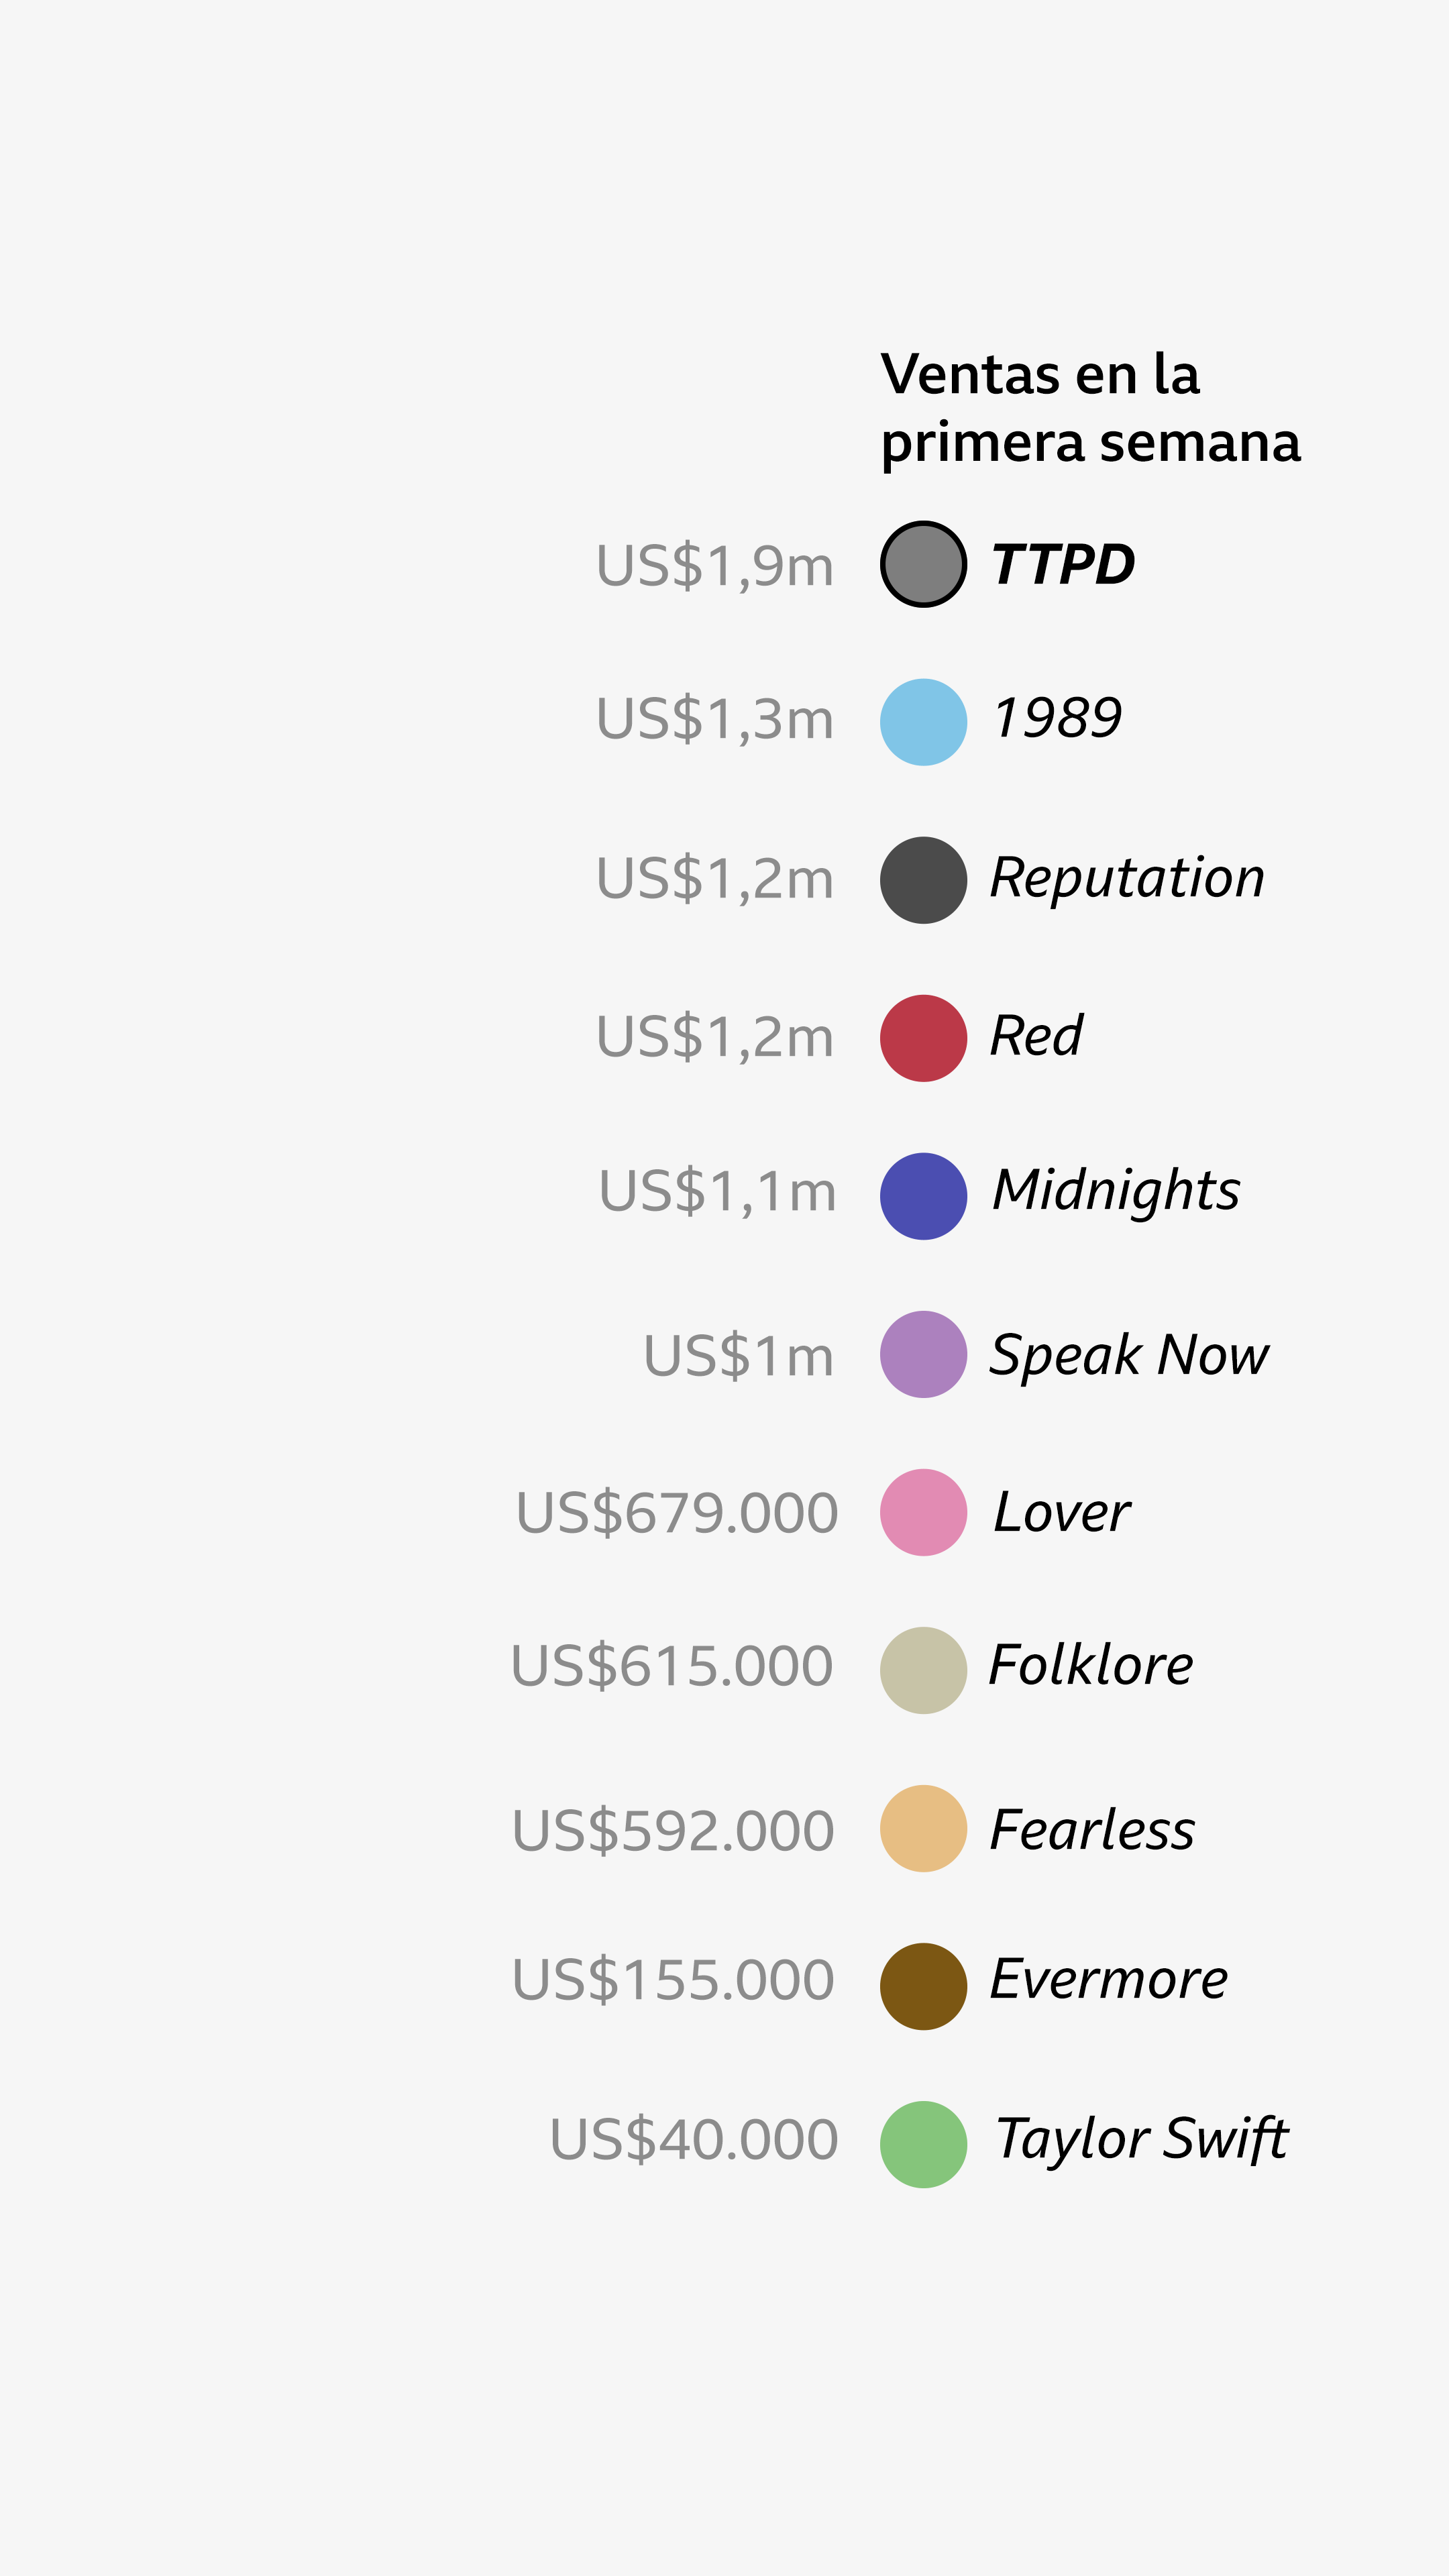The width and height of the screenshot is (1449, 2576).
Task: Click the US$679.000 sales figure
Action: [676, 1512]
